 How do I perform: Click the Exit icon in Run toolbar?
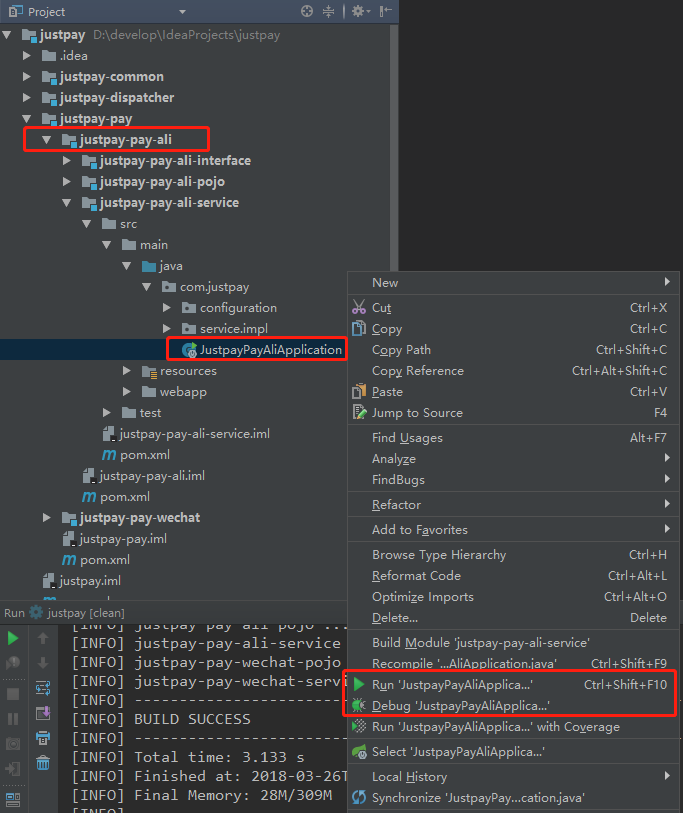tap(13, 769)
